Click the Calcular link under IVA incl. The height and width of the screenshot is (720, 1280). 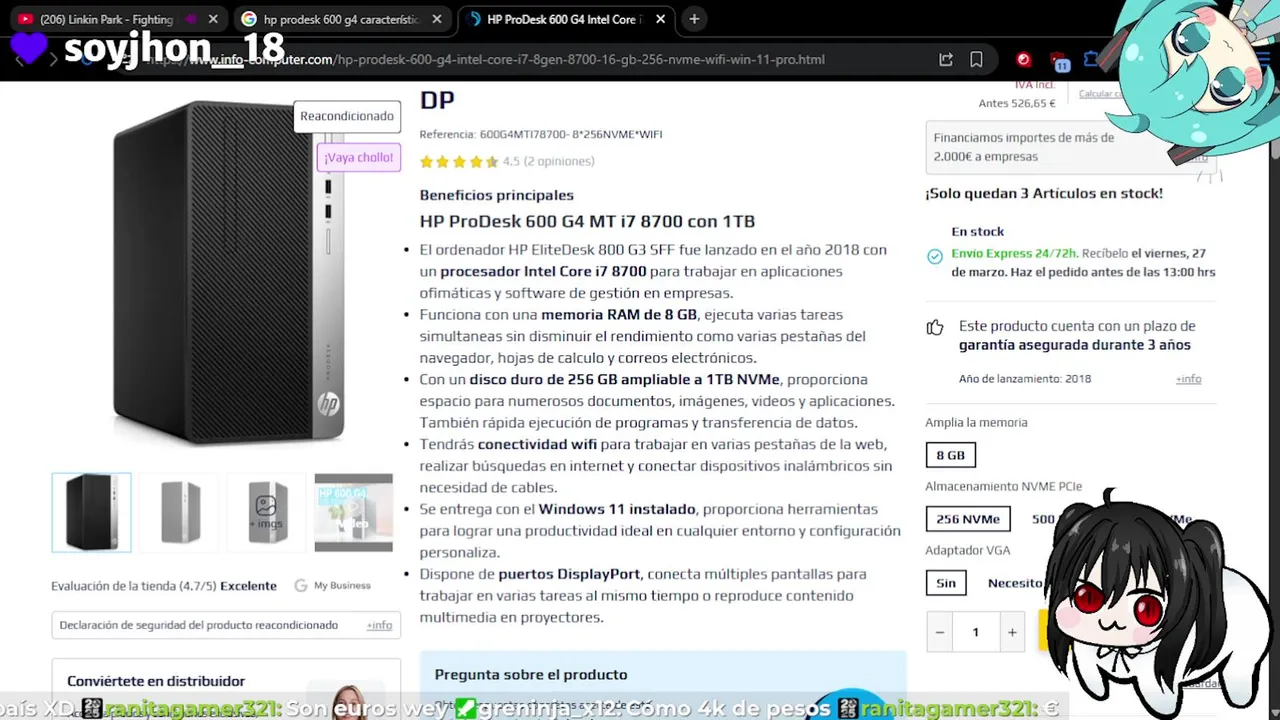(x=1099, y=93)
